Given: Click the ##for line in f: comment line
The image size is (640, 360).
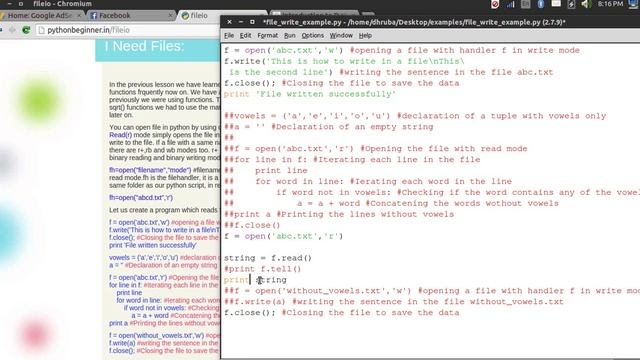Looking at the screenshot, I should click(x=352, y=160).
